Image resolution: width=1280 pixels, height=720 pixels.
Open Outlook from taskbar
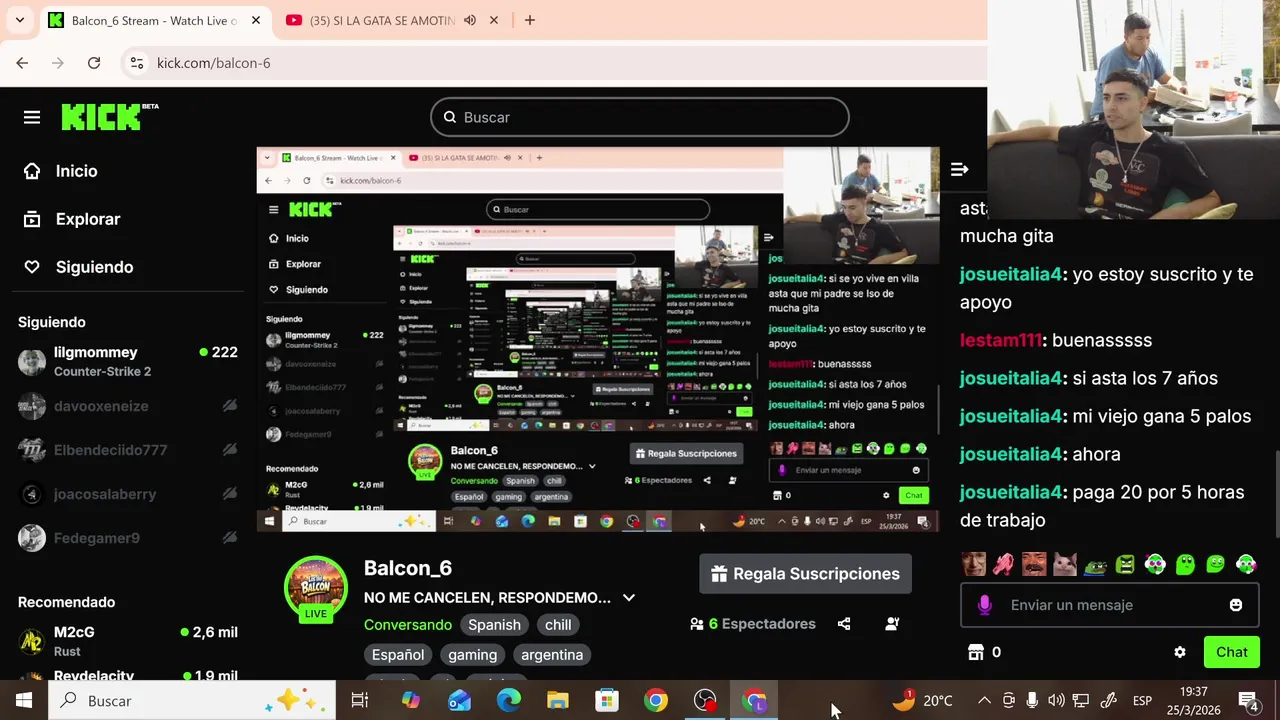tap(459, 701)
